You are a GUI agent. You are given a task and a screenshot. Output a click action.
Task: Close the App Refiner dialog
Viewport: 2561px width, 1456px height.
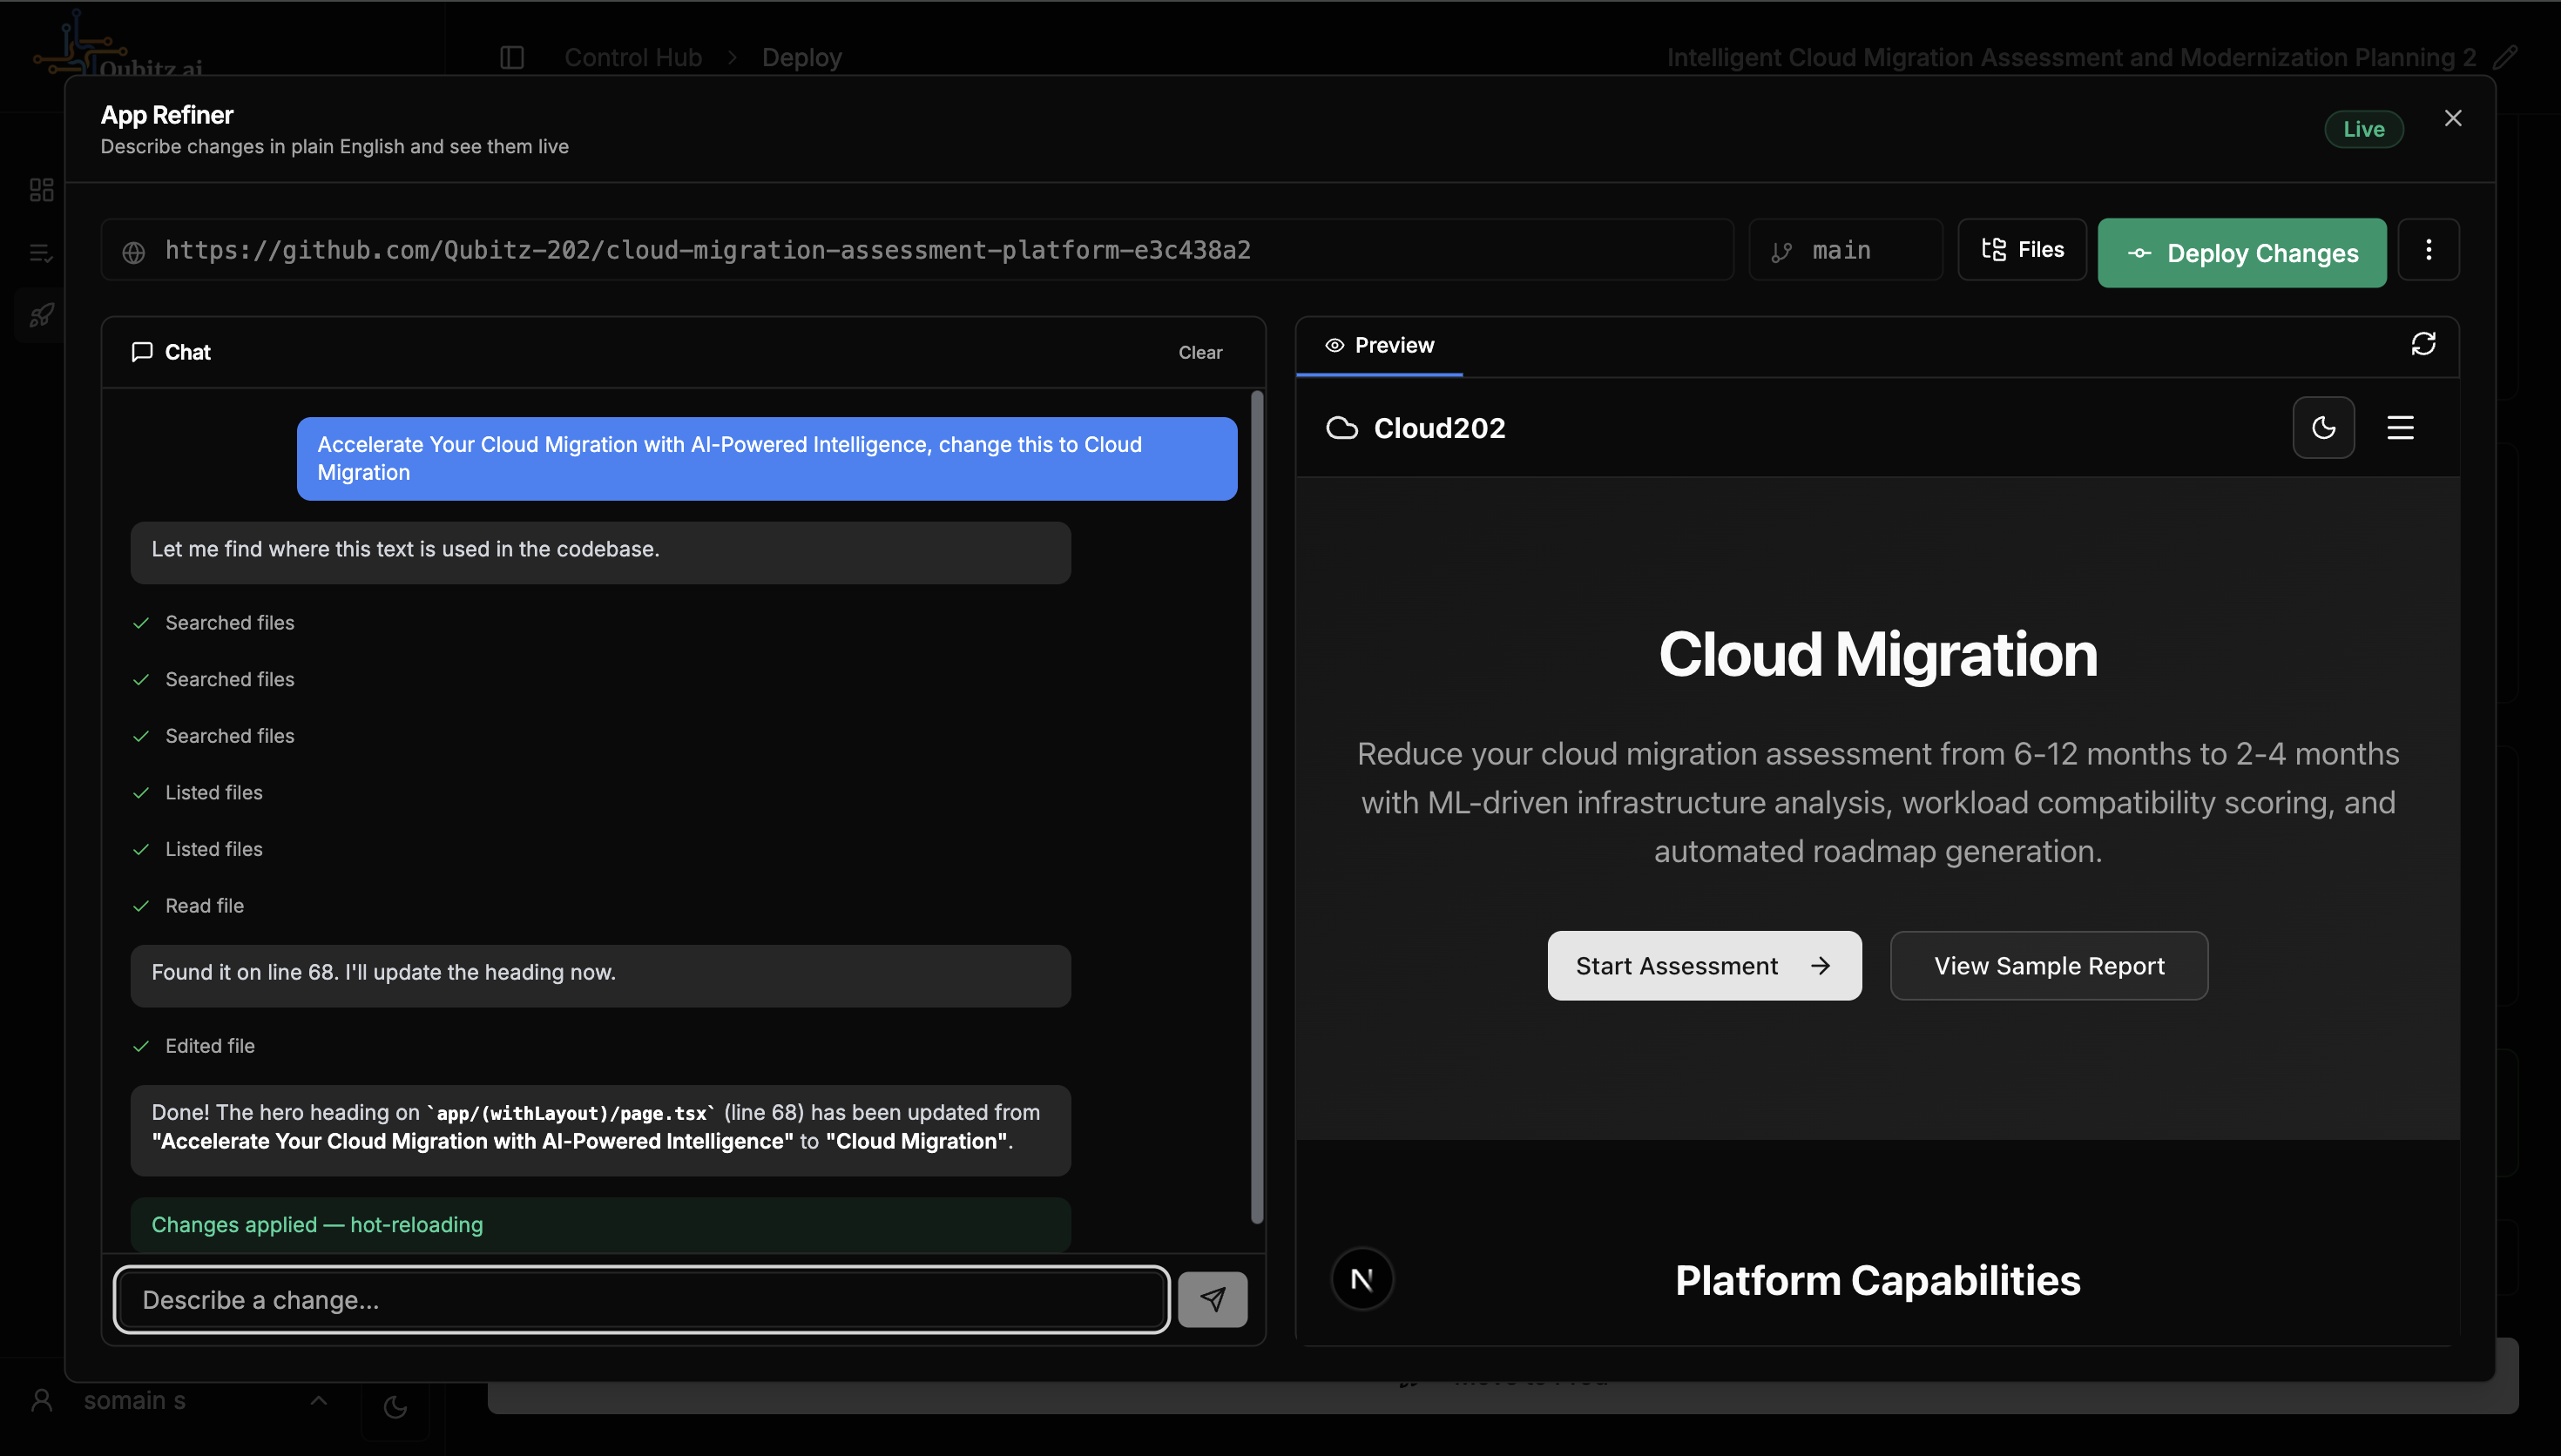pos(2452,118)
